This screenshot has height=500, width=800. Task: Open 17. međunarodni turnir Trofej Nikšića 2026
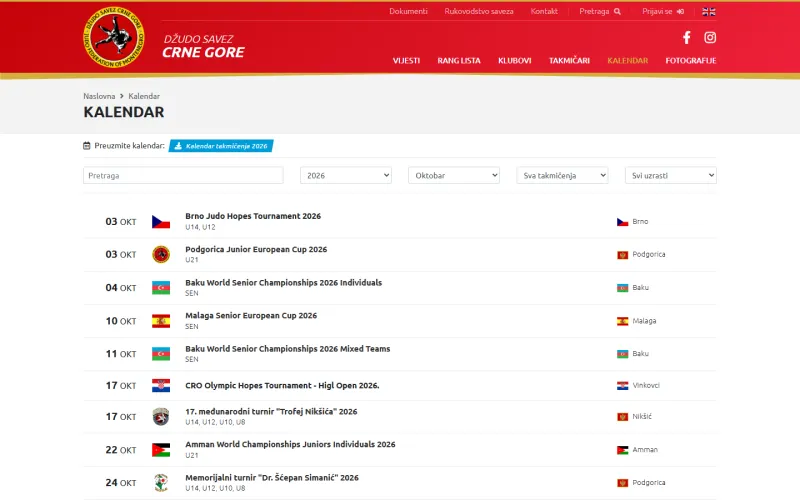pyautogui.click(x=271, y=412)
